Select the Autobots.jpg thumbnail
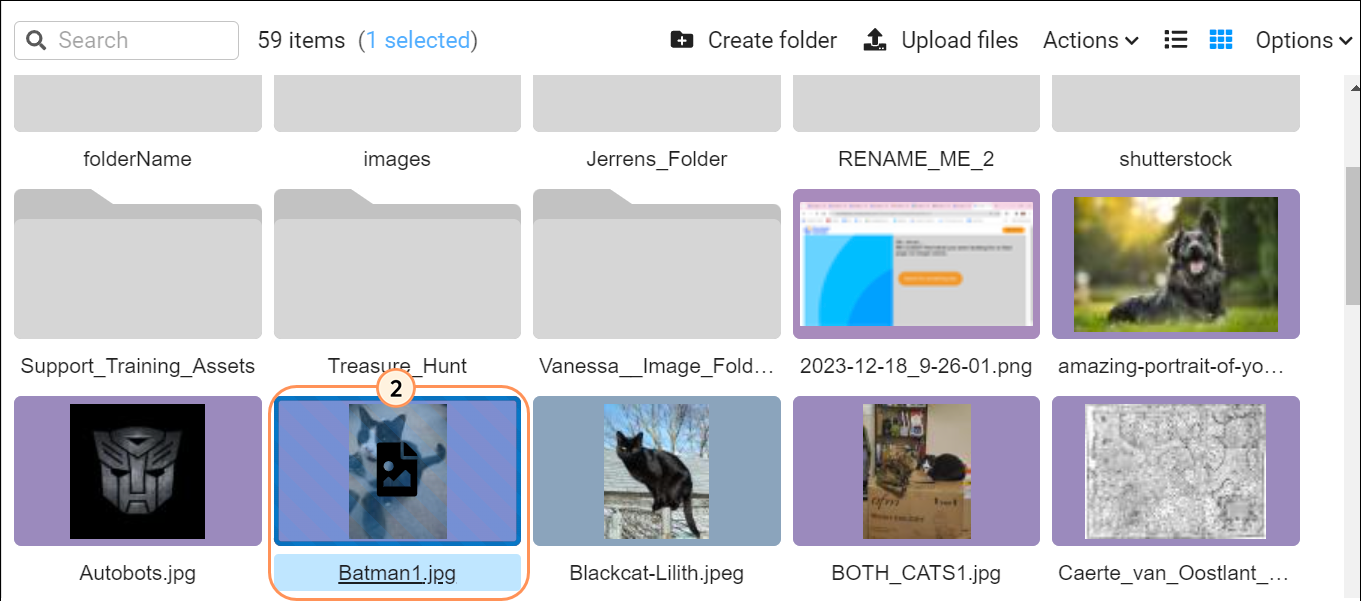 point(138,471)
